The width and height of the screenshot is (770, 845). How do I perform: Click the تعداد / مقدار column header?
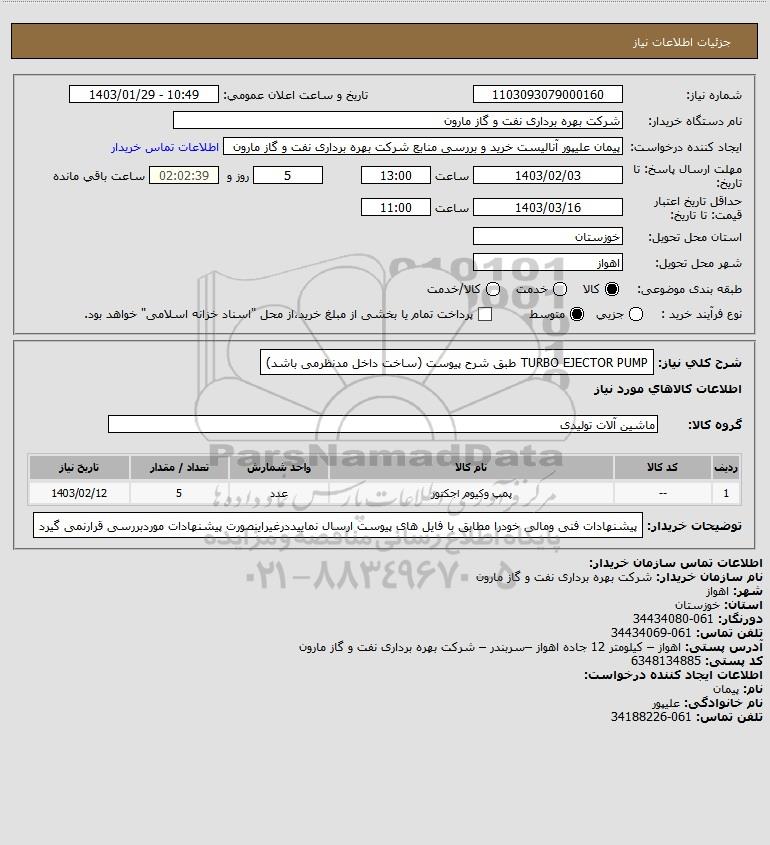[x=179, y=467]
